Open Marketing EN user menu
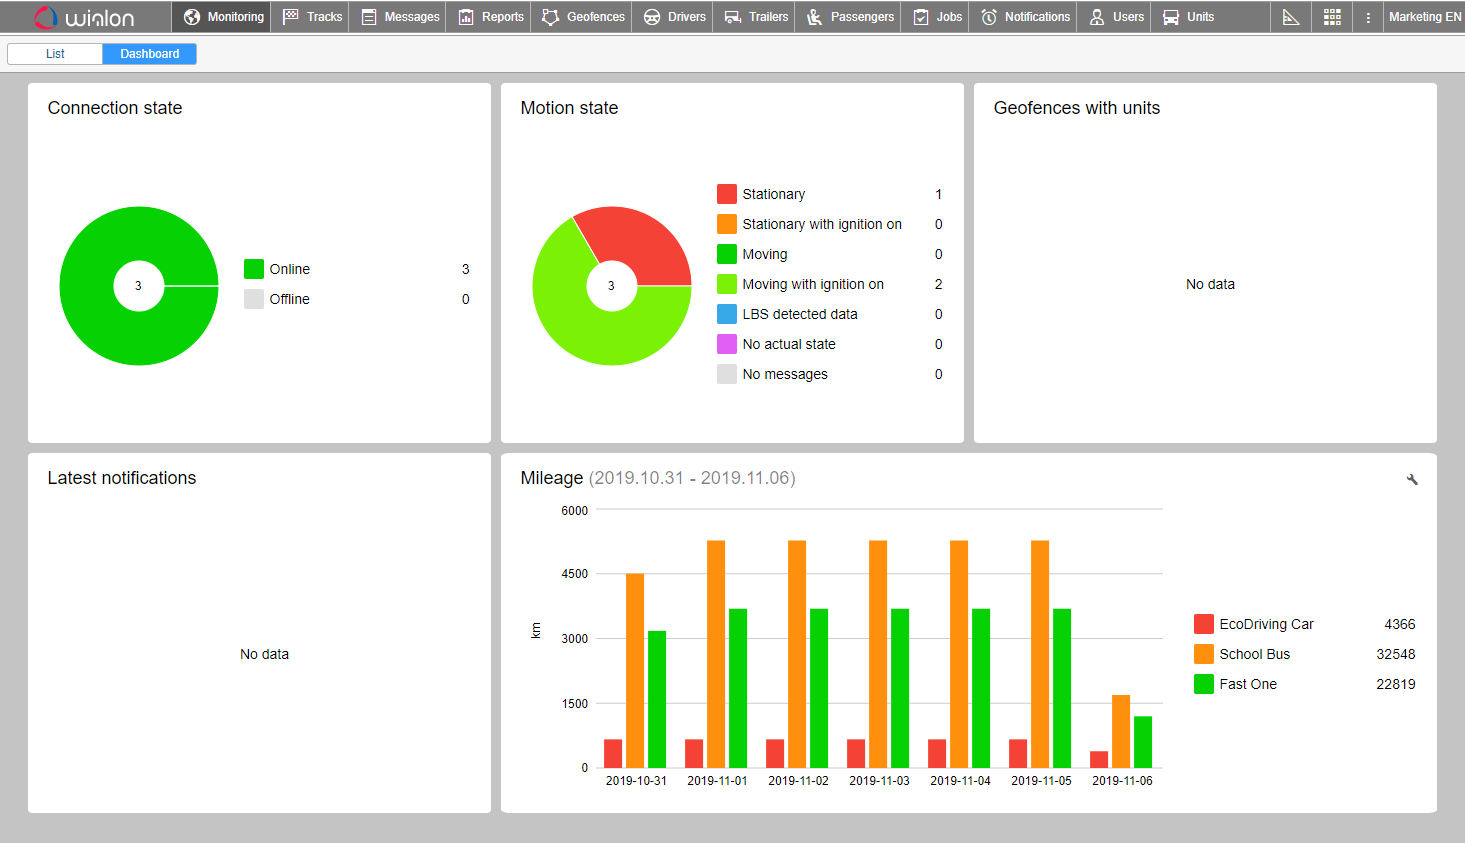The image size is (1465, 843). [1424, 17]
